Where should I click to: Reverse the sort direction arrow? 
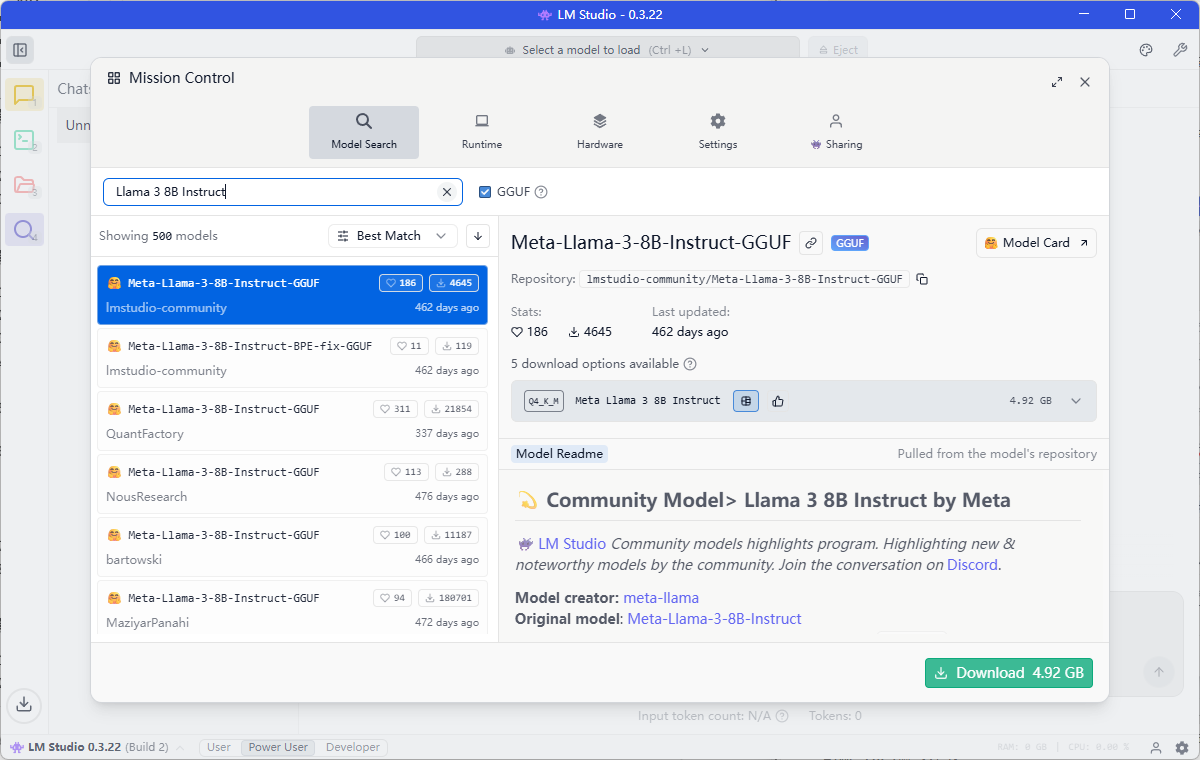tap(478, 236)
